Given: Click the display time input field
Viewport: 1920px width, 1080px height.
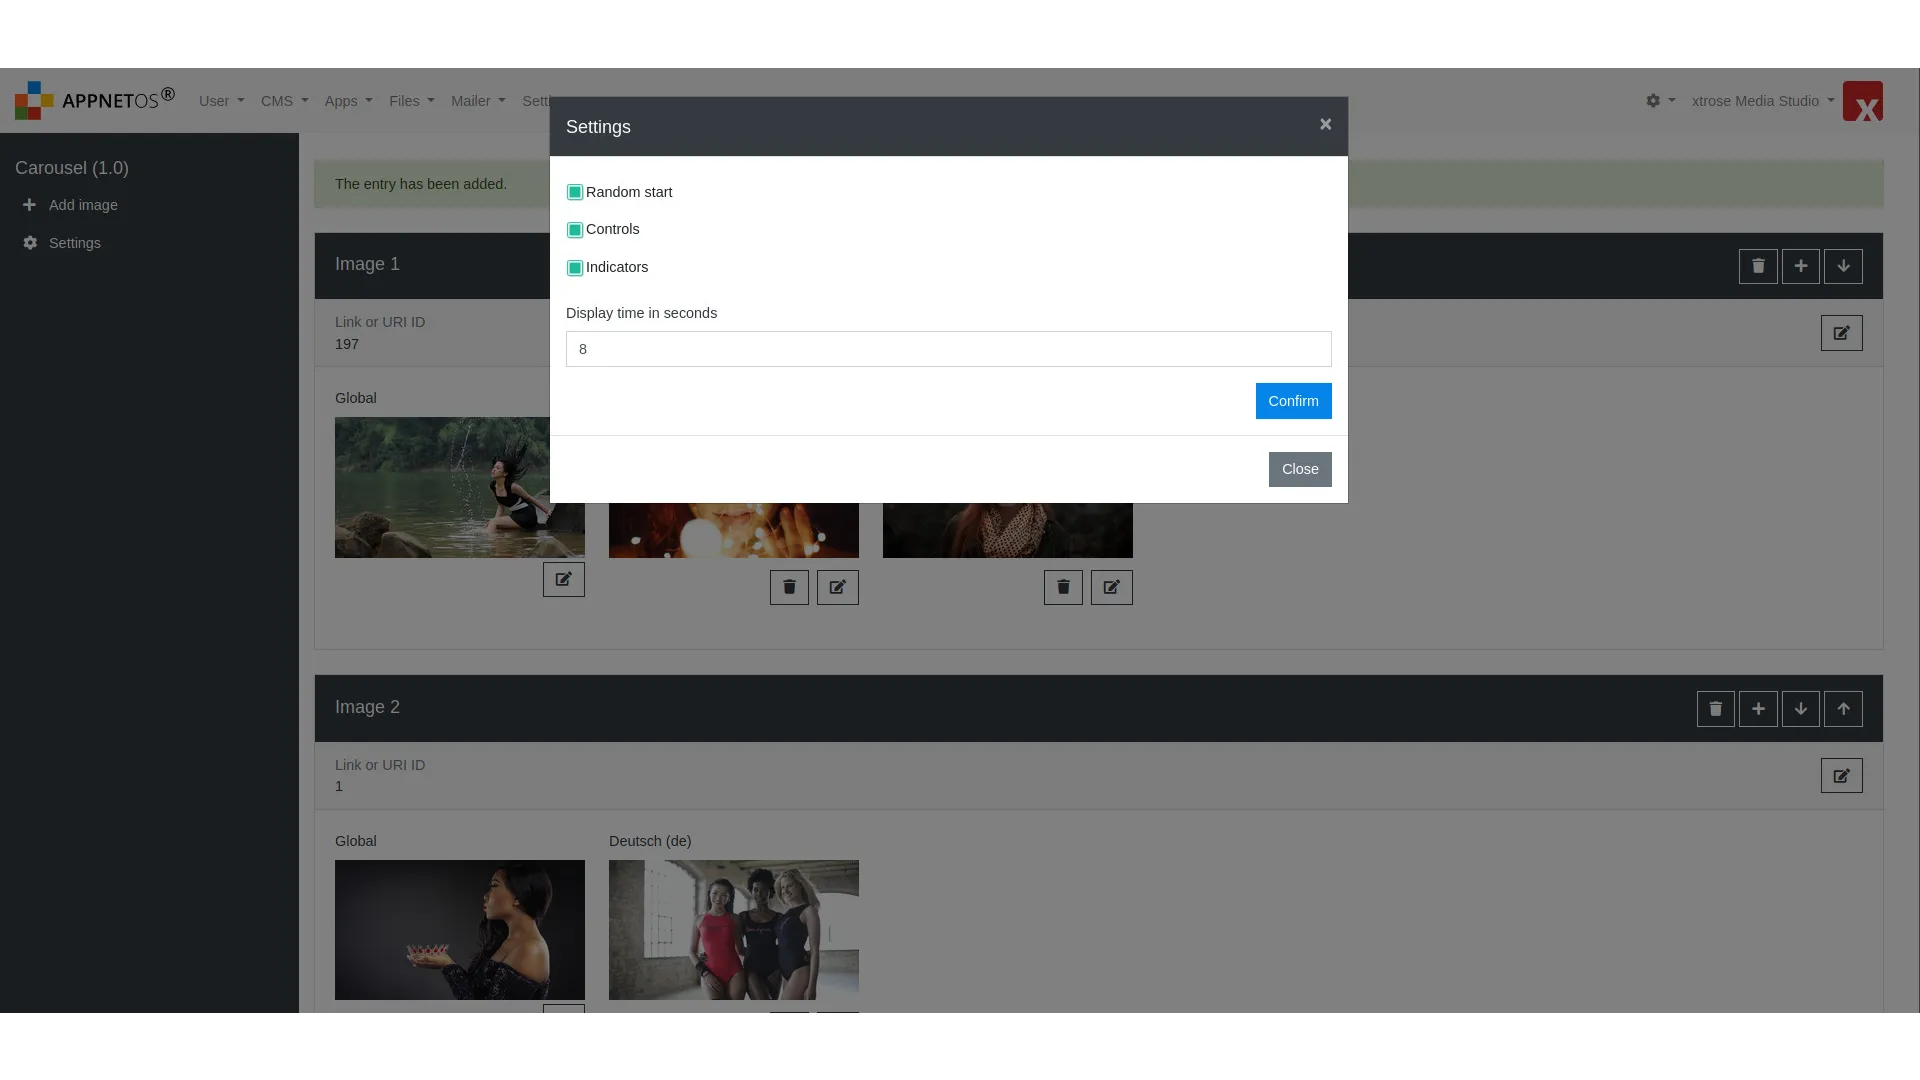Looking at the screenshot, I should [948, 348].
